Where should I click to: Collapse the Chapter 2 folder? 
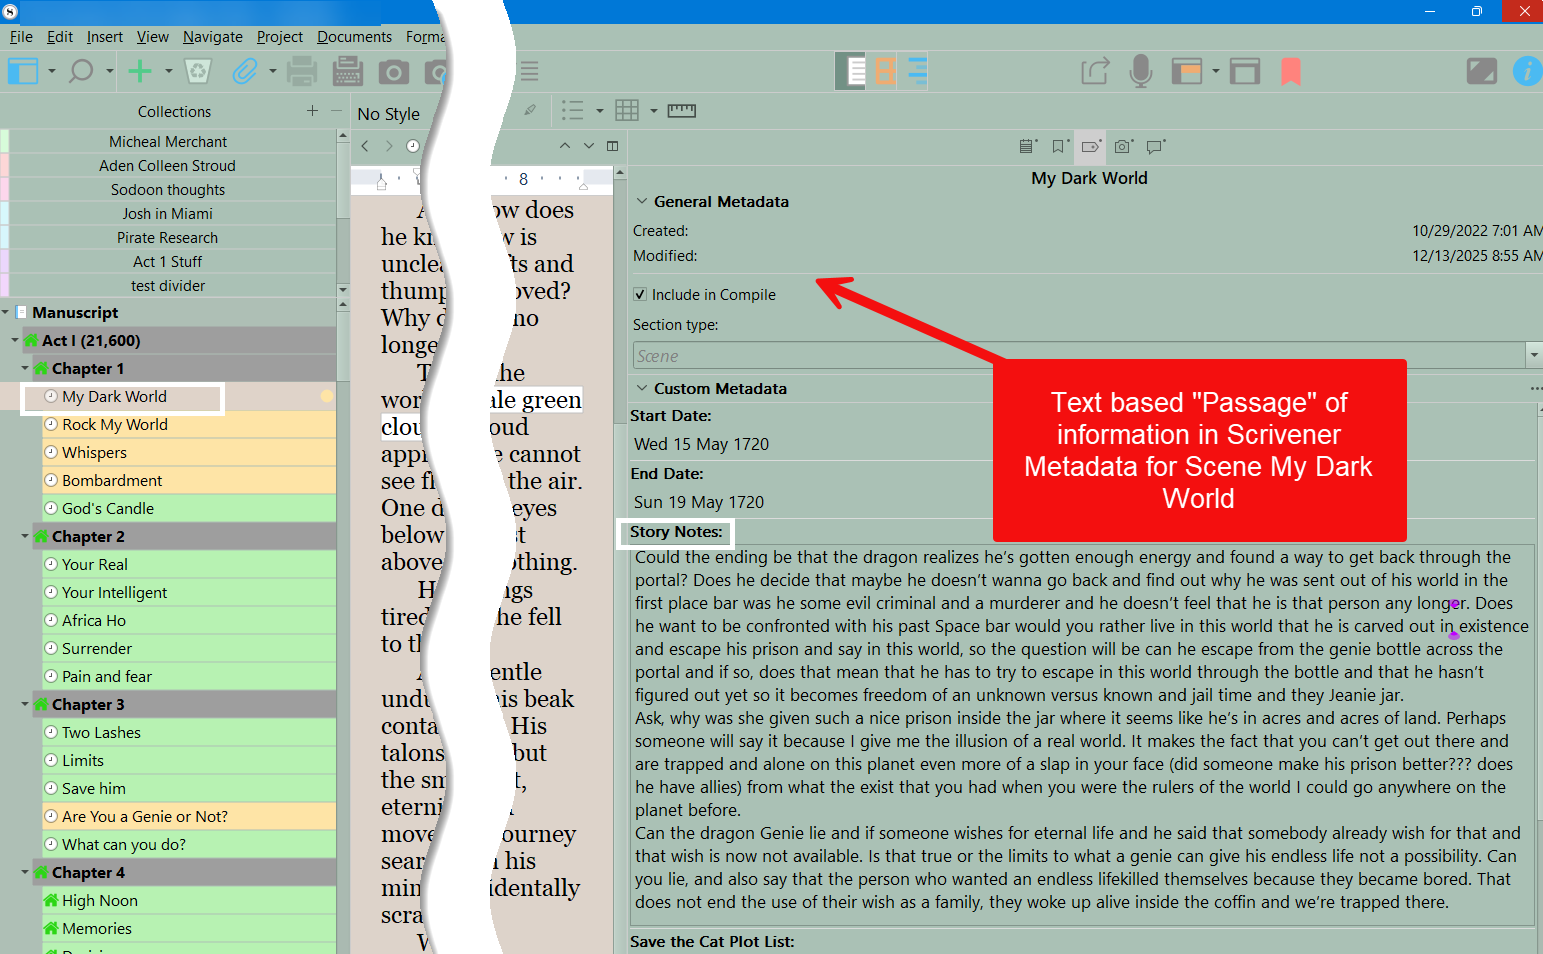25,537
